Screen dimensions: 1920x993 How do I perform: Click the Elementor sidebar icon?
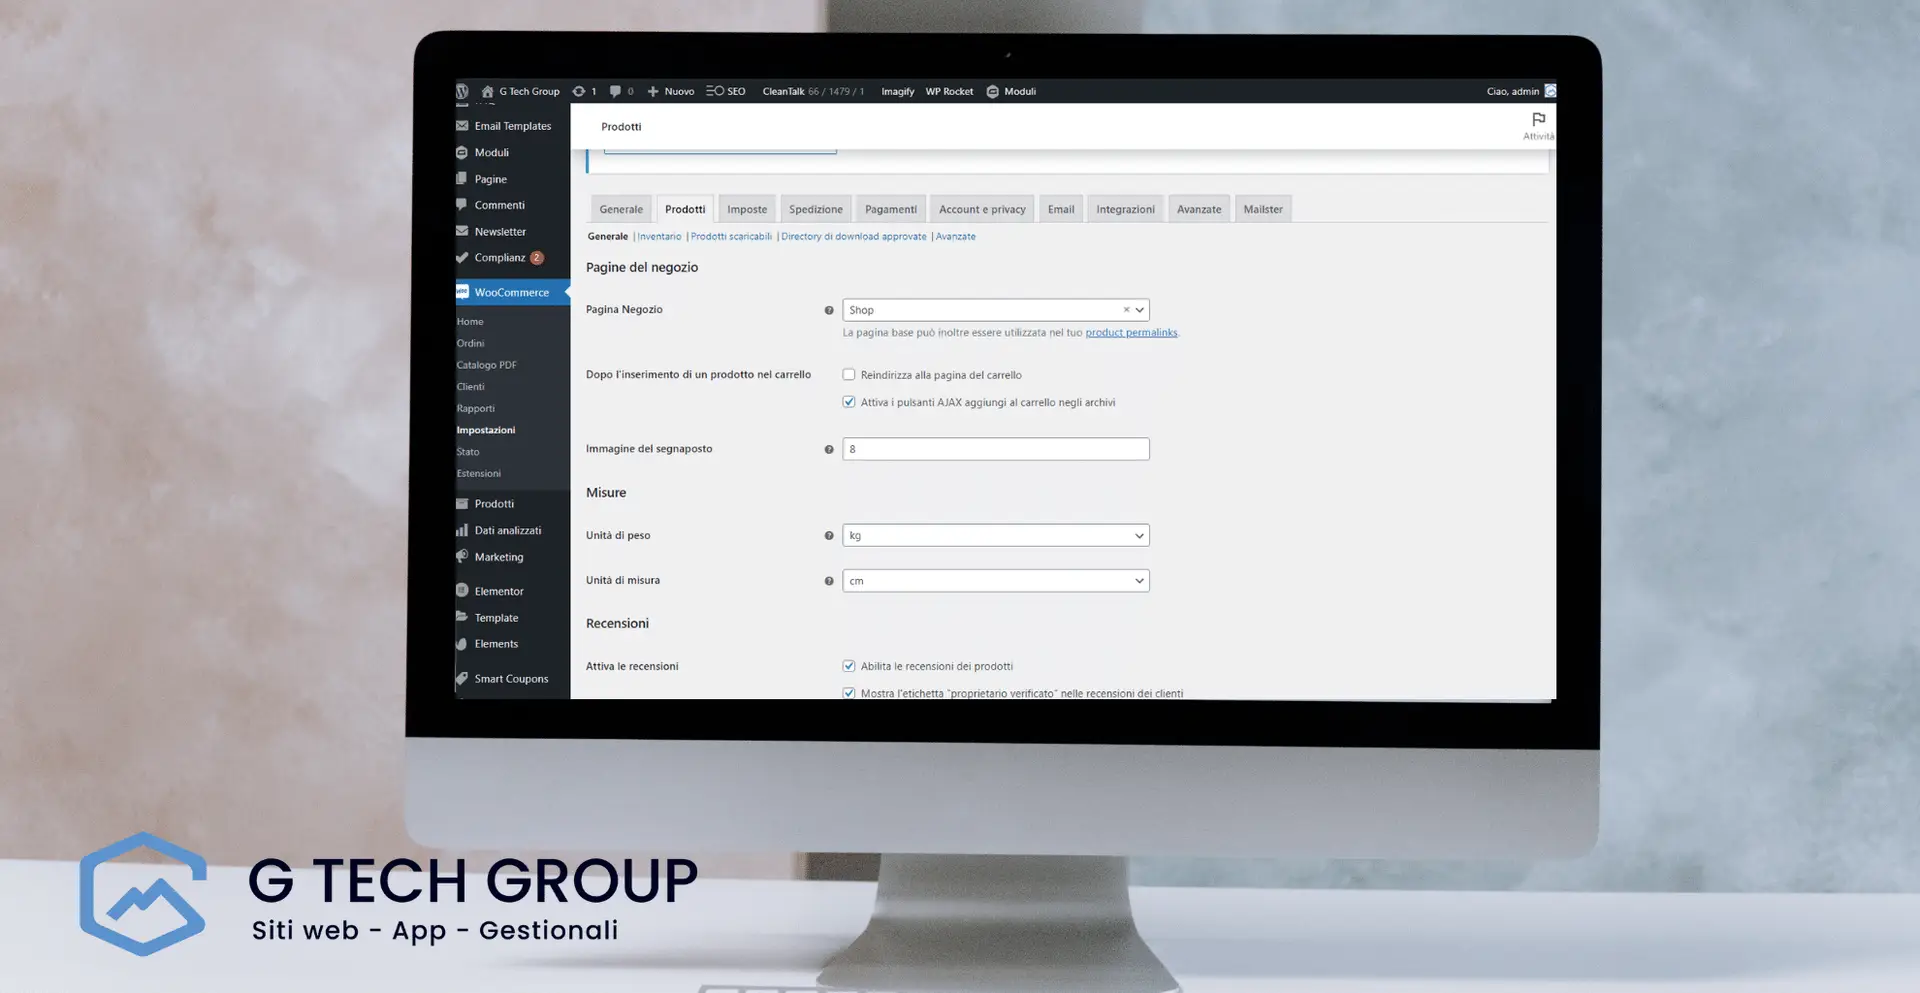tap(463, 591)
